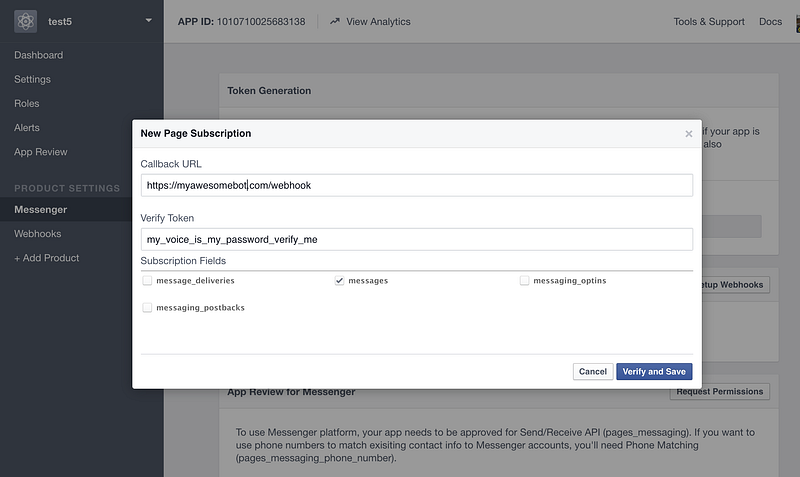The width and height of the screenshot is (800, 477).
Task: Open the Docs link
Action: tap(770, 21)
